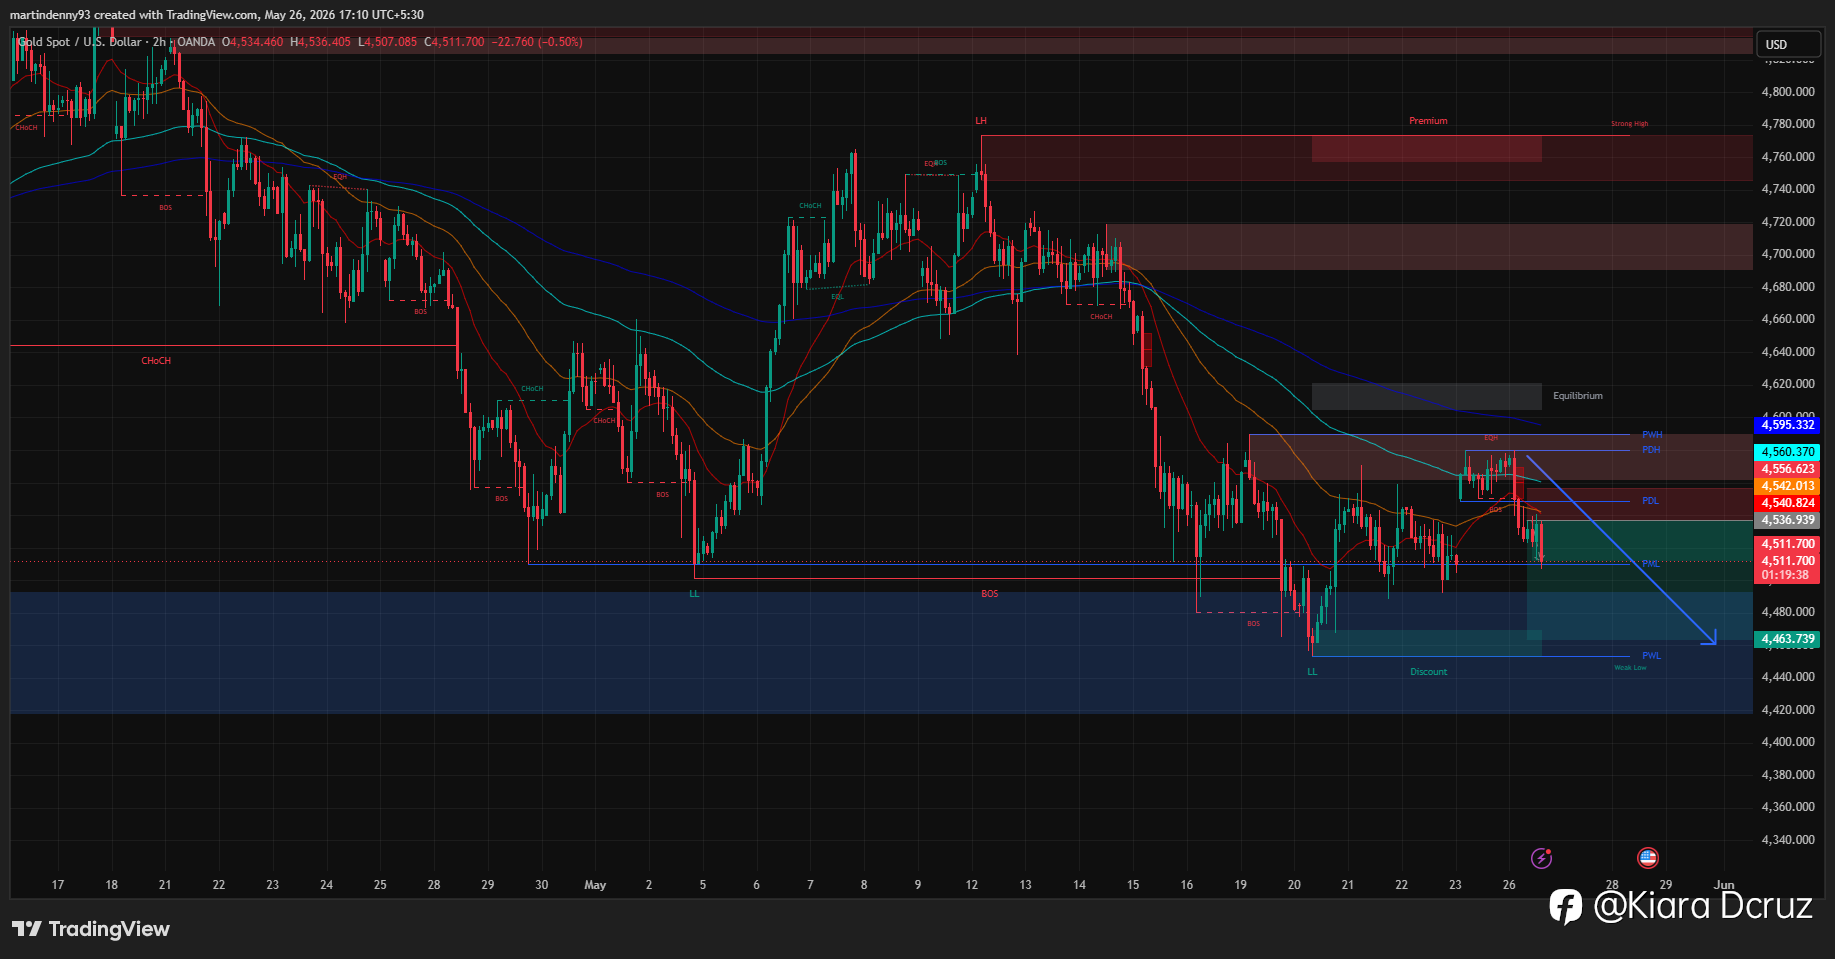Click the purple lightning event icon
Image resolution: width=1835 pixels, height=959 pixels.
click(1541, 858)
